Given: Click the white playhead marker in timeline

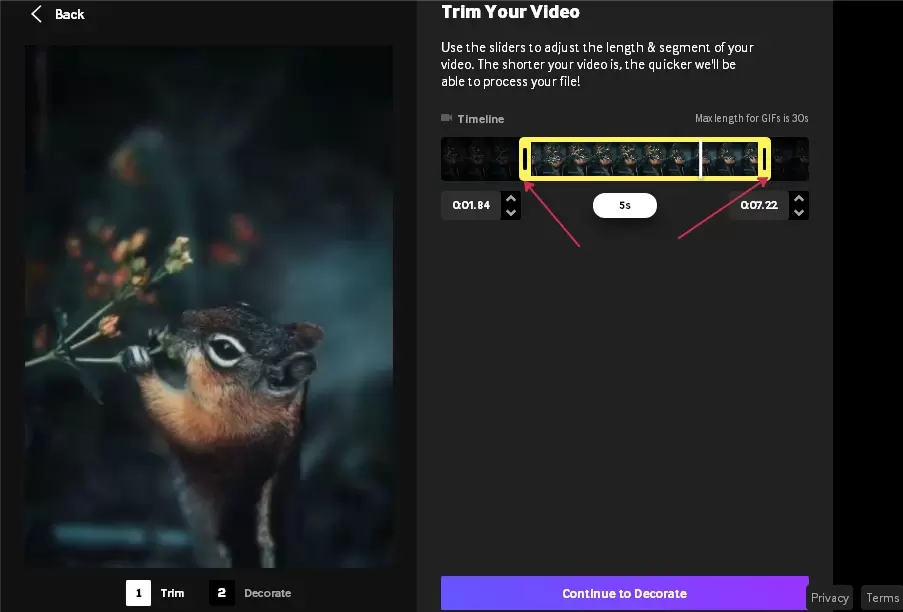Looking at the screenshot, I should coord(700,159).
